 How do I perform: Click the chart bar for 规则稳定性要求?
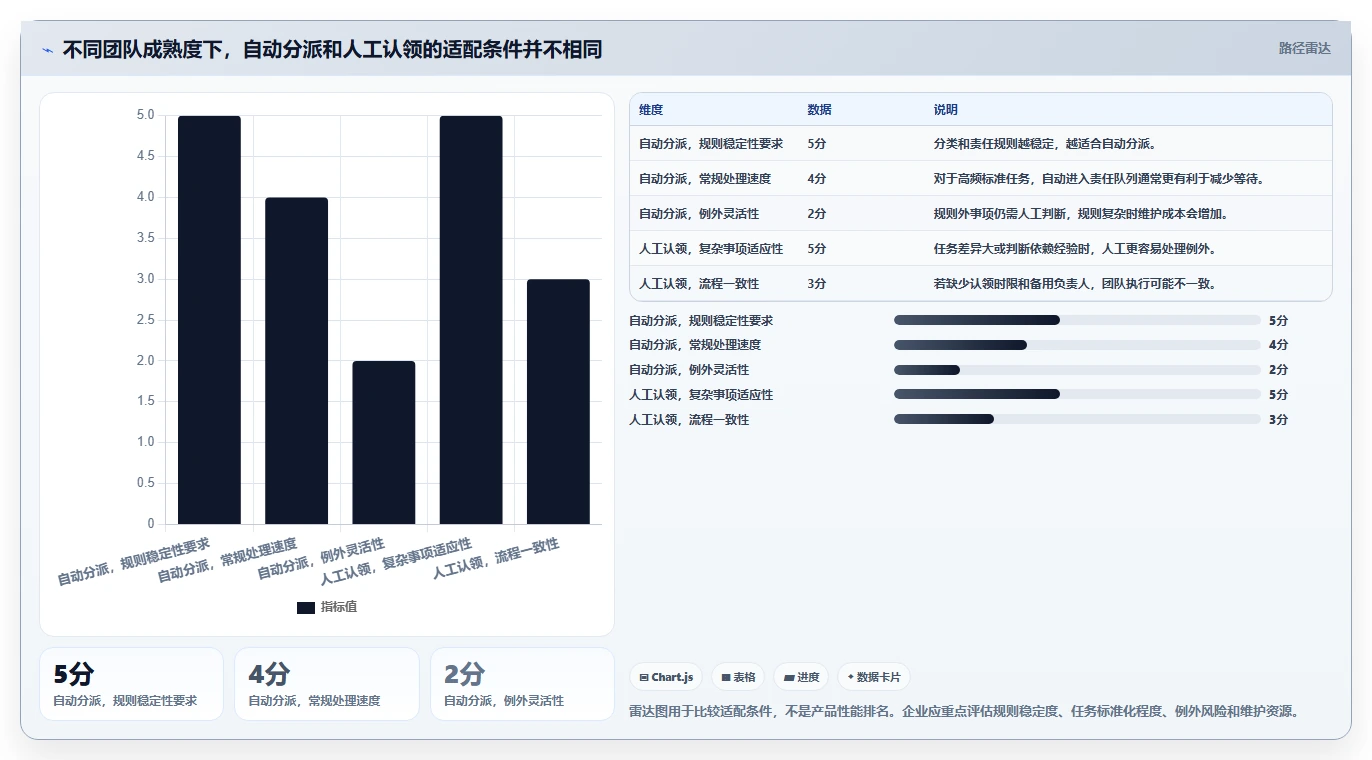(209, 320)
